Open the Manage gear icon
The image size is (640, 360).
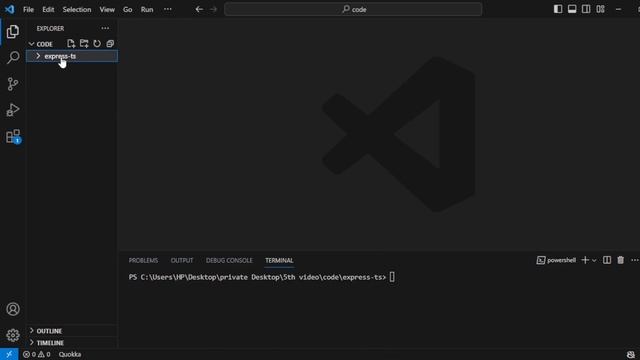pos(13,335)
